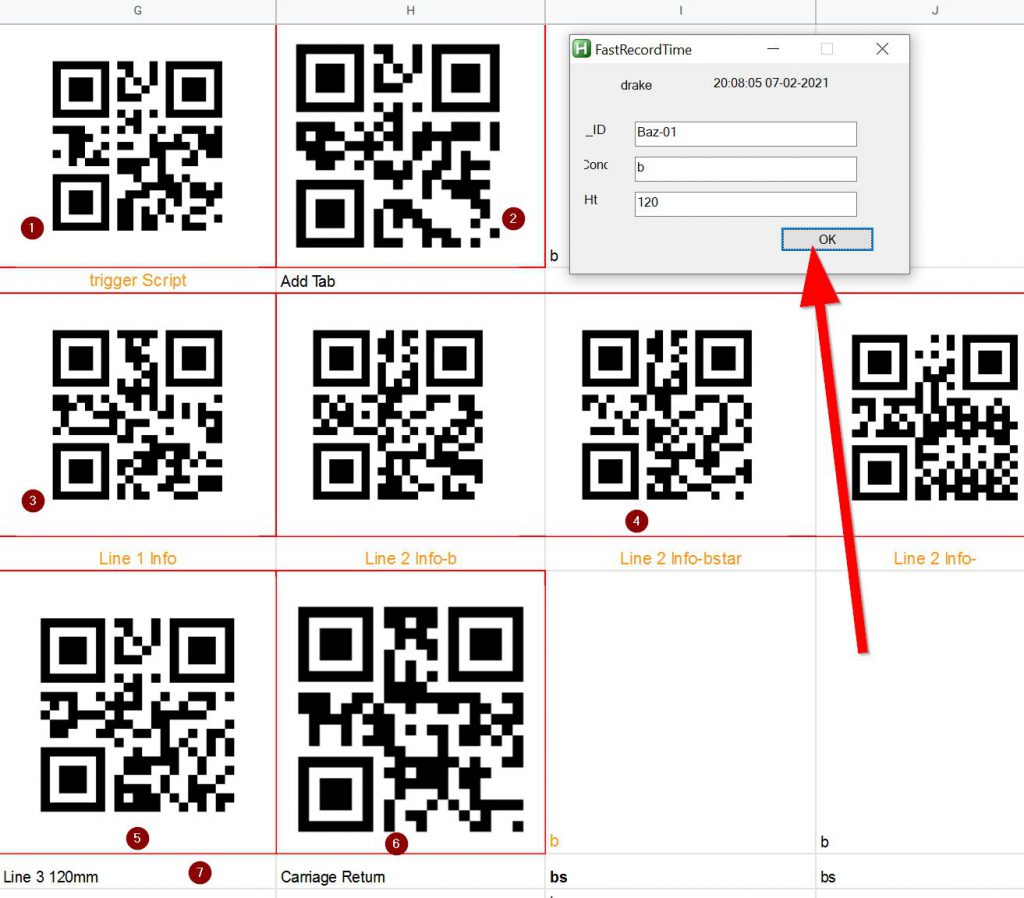Screen dimensions: 1024x898
Task: Click the red numbered marker 7
Action: [200, 874]
